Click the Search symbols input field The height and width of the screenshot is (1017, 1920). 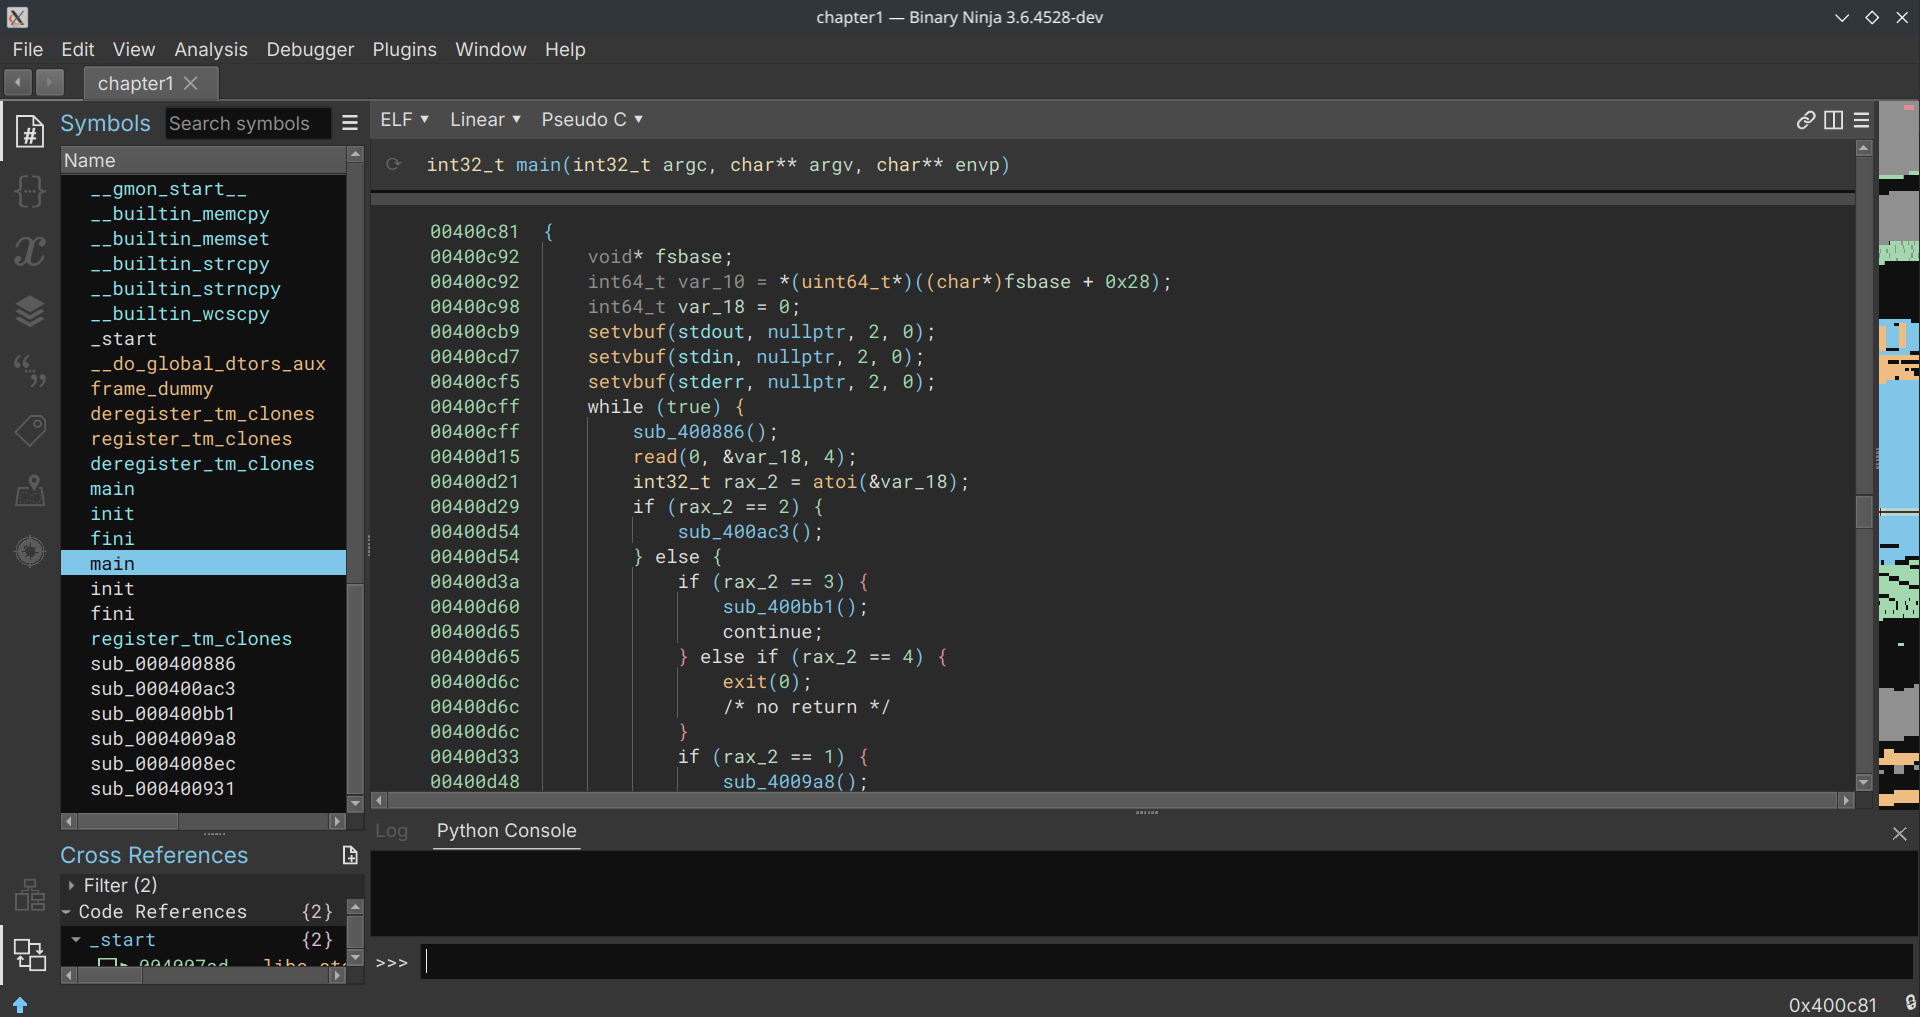click(x=247, y=124)
